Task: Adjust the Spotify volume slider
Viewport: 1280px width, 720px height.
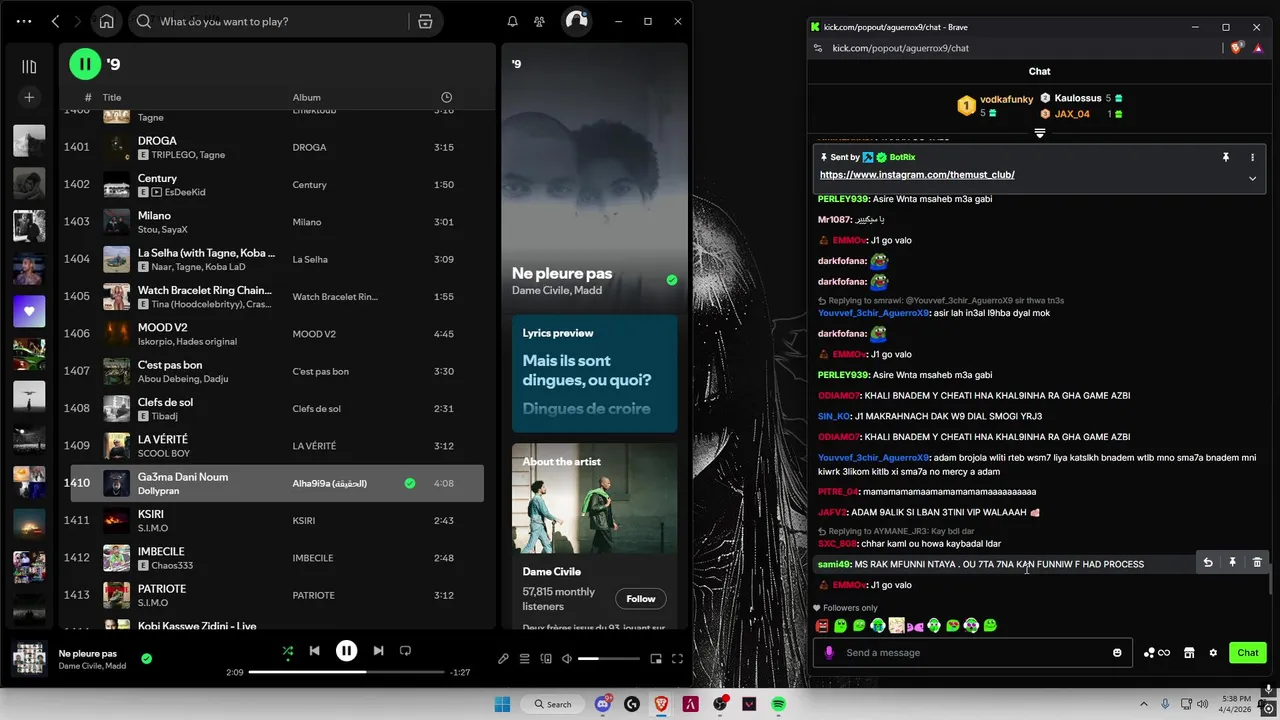Action: click(608, 659)
